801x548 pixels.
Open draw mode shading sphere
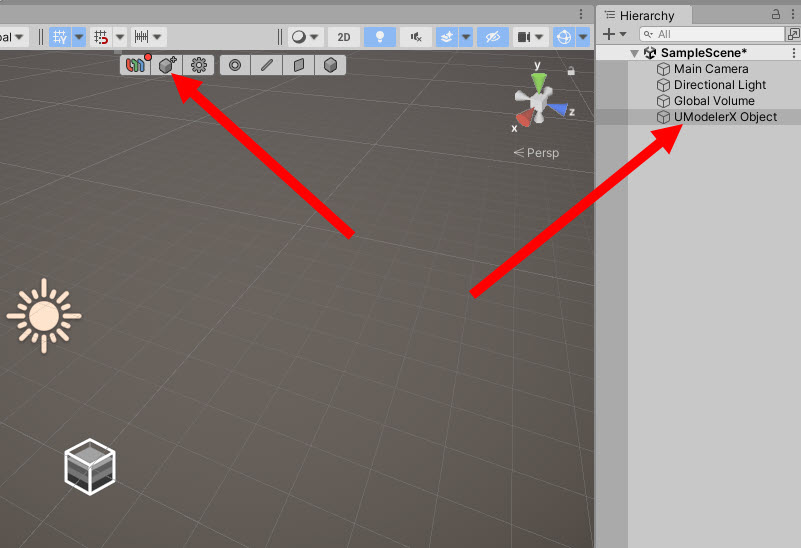299,37
